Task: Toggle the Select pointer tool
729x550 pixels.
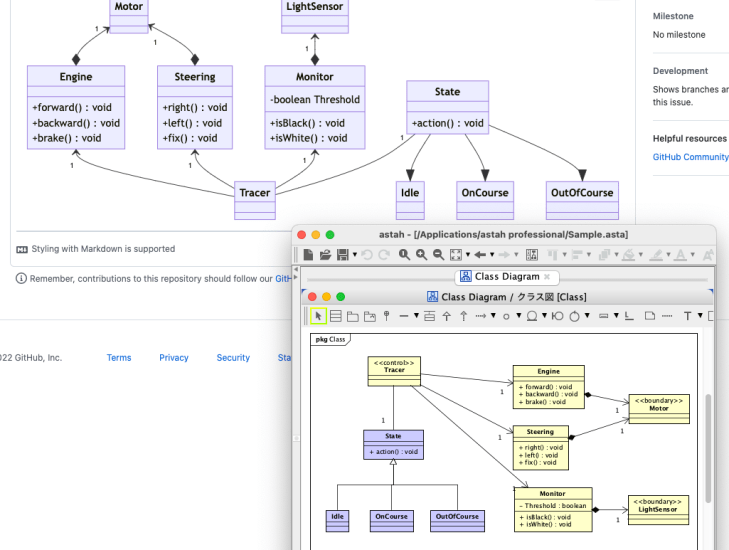Action: tap(318, 316)
